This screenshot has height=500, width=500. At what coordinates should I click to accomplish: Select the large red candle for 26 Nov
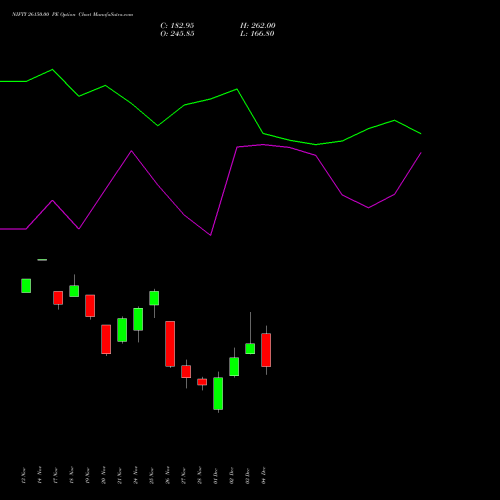pyautogui.click(x=170, y=344)
